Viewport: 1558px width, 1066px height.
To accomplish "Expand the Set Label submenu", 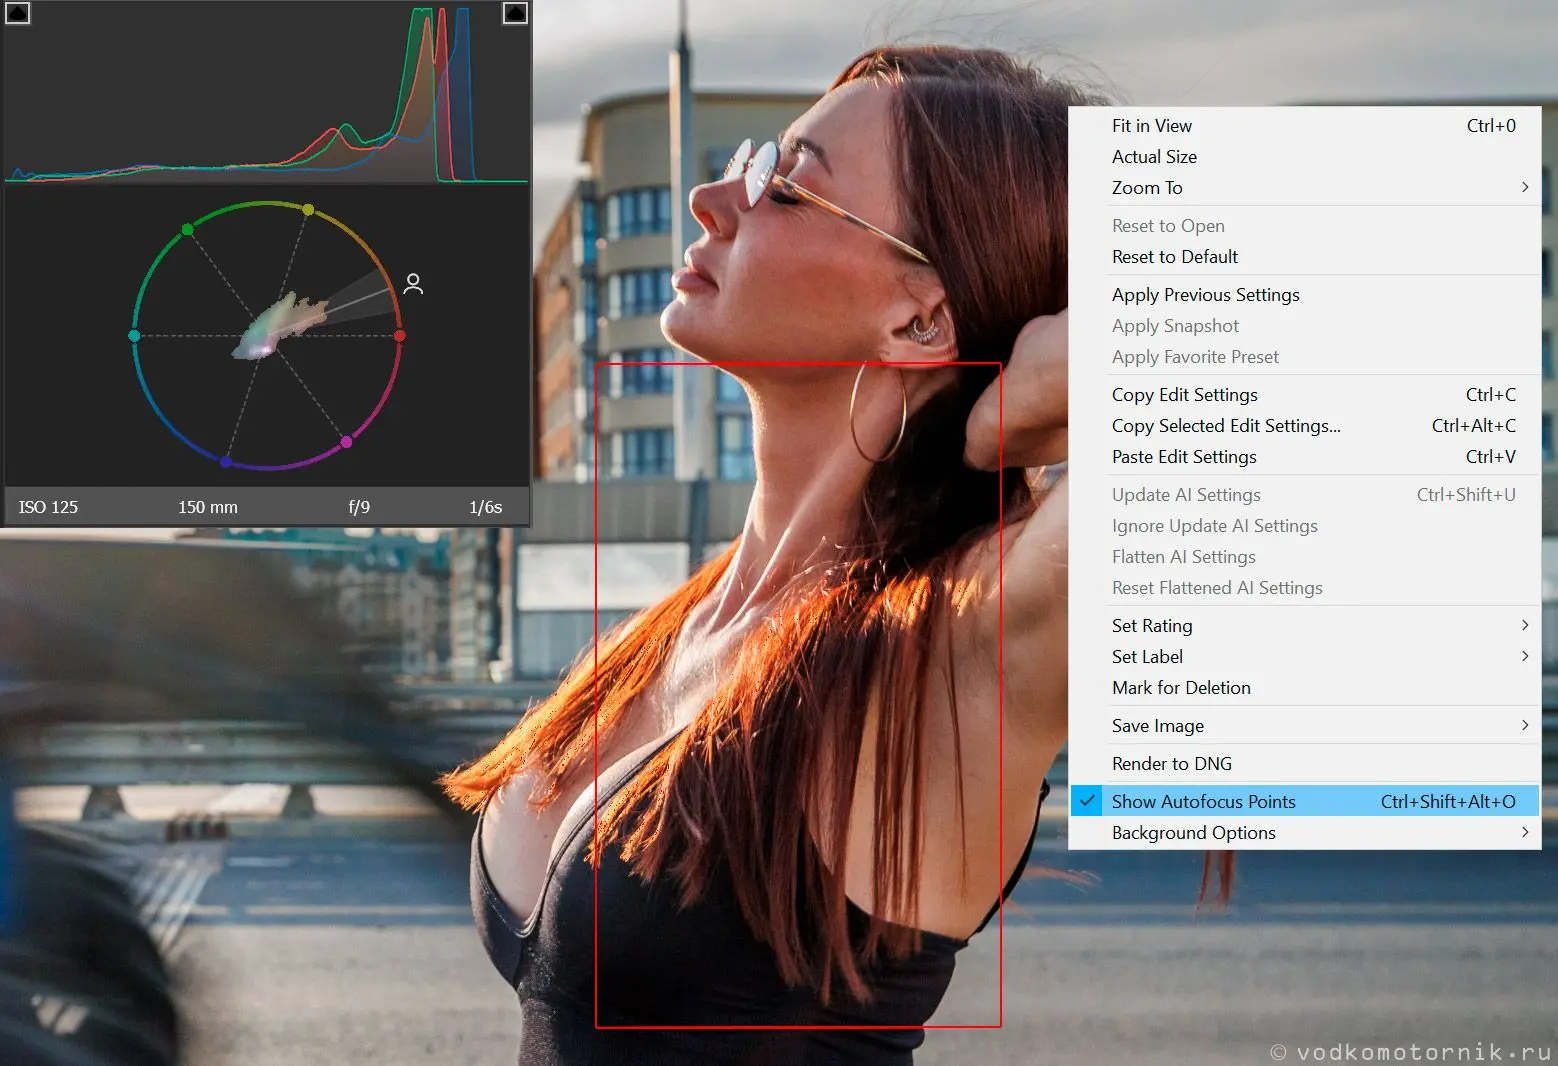I will tap(1305, 657).
